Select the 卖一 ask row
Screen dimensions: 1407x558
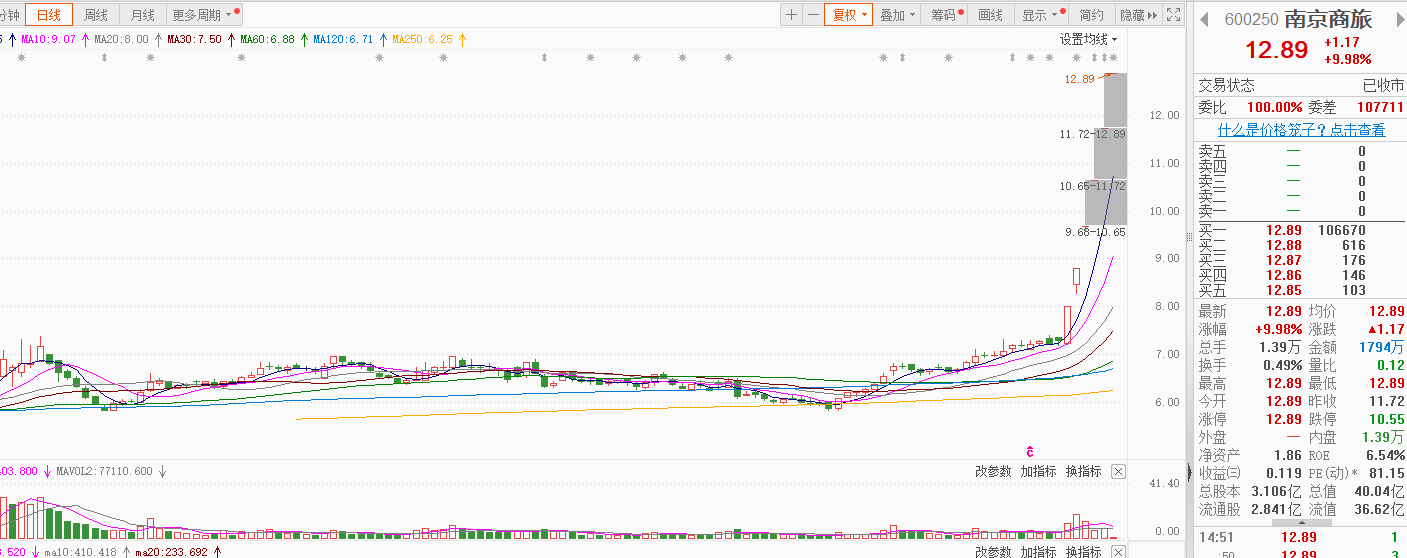[x=1300, y=211]
